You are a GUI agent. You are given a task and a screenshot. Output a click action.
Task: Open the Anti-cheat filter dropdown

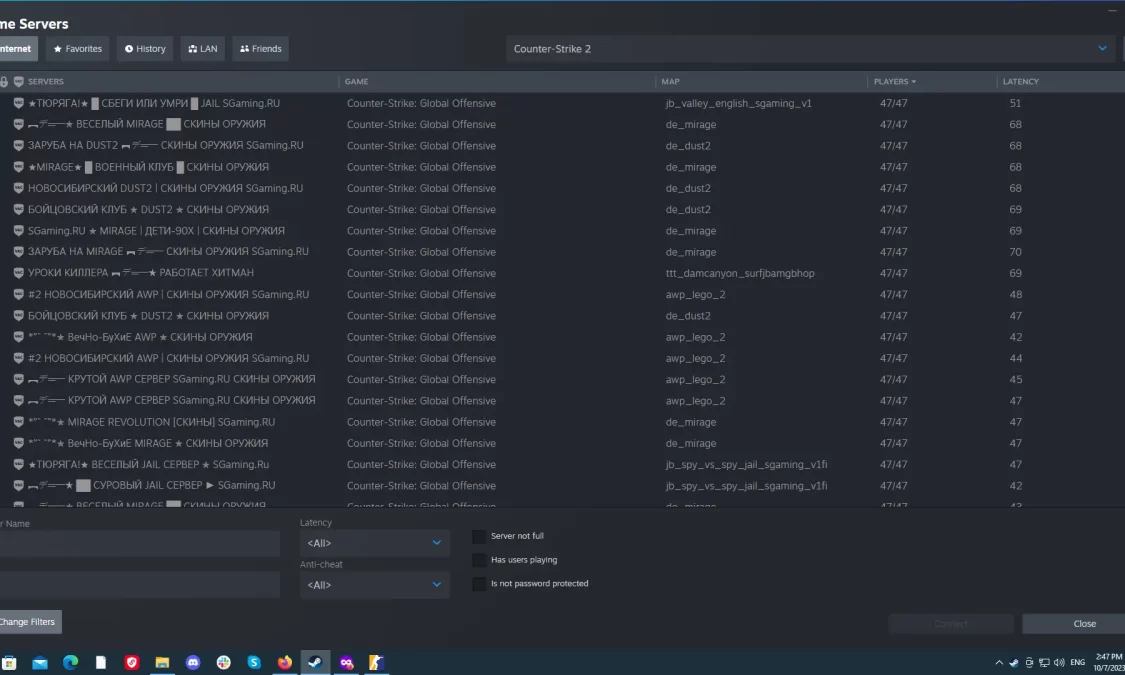tap(375, 585)
